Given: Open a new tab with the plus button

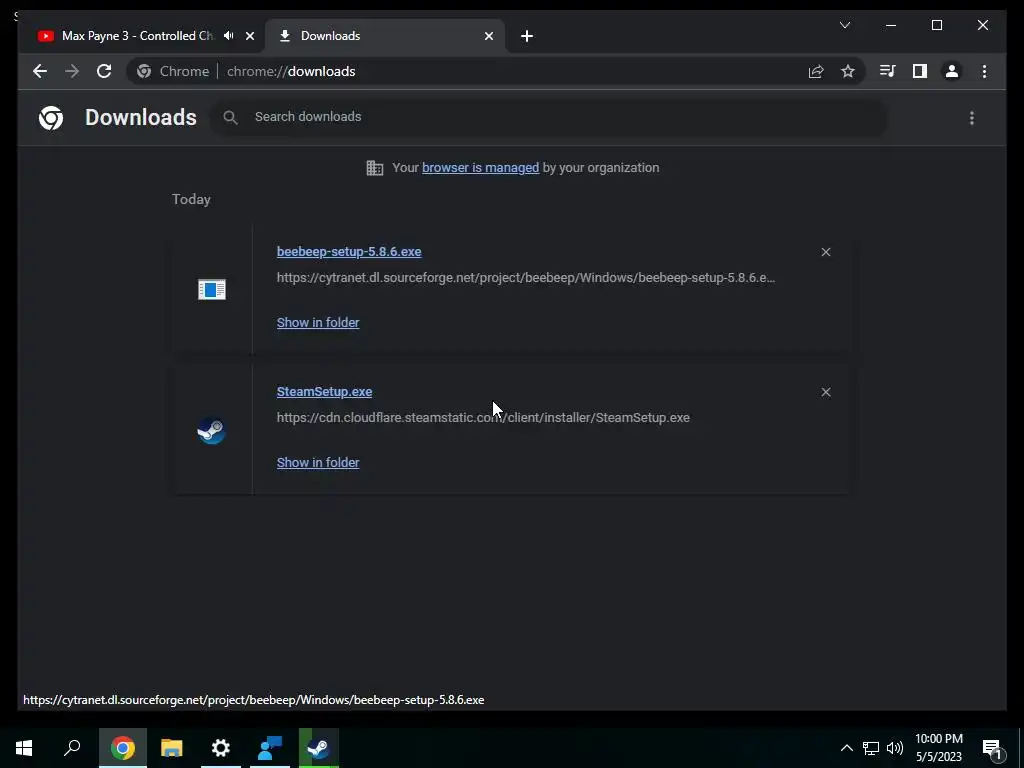Looking at the screenshot, I should 527,36.
